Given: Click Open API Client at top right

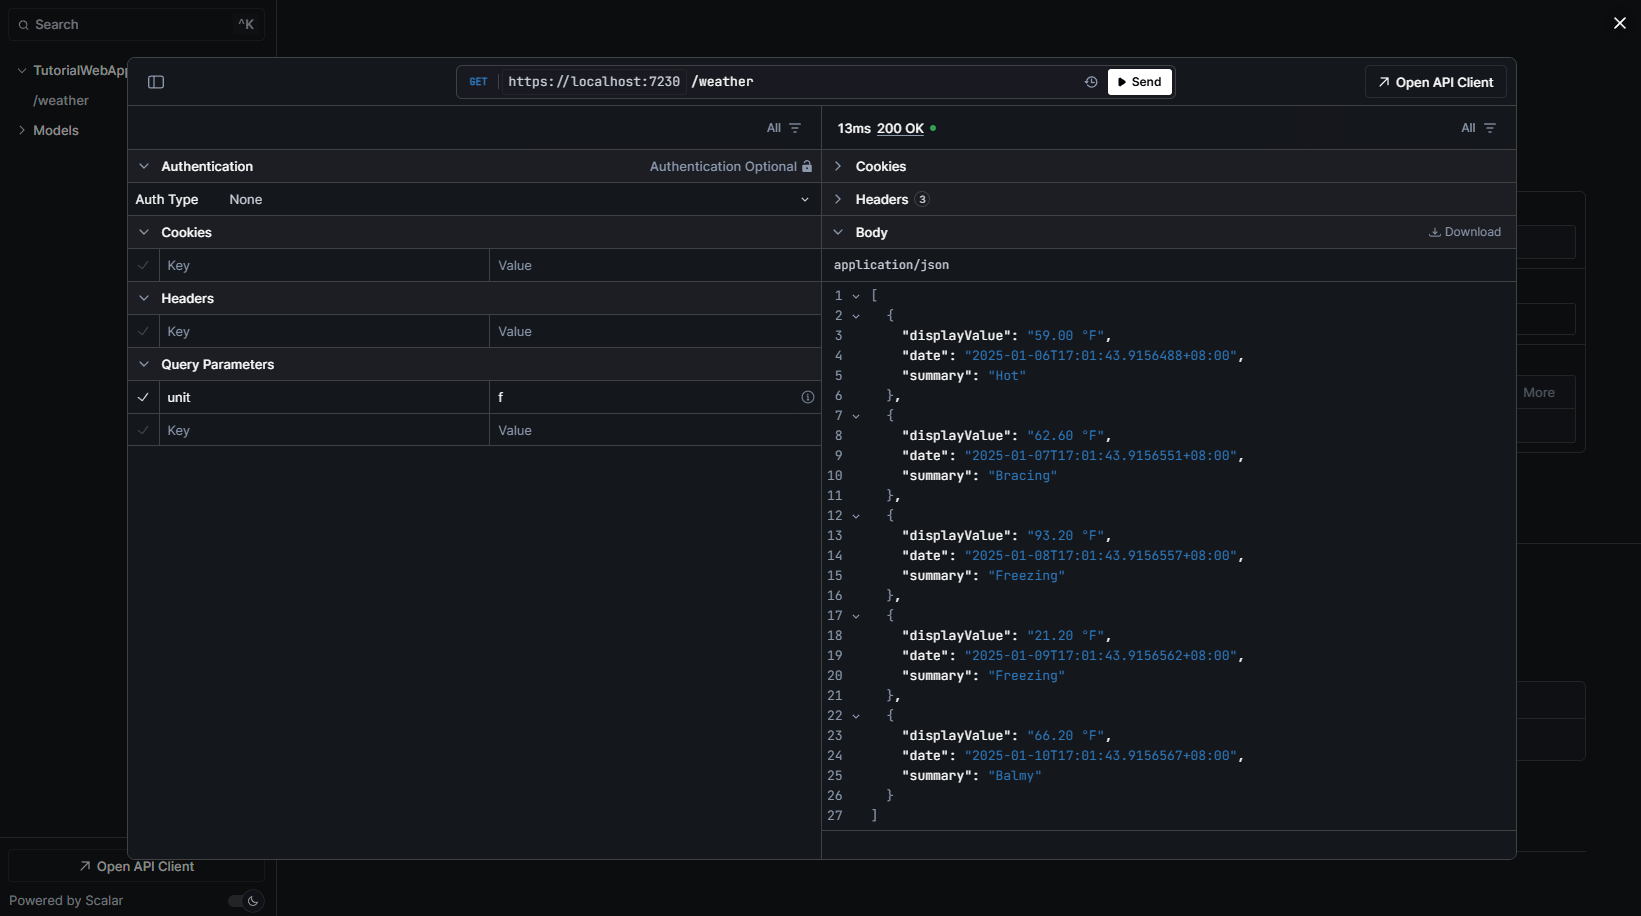Looking at the screenshot, I should (1435, 82).
